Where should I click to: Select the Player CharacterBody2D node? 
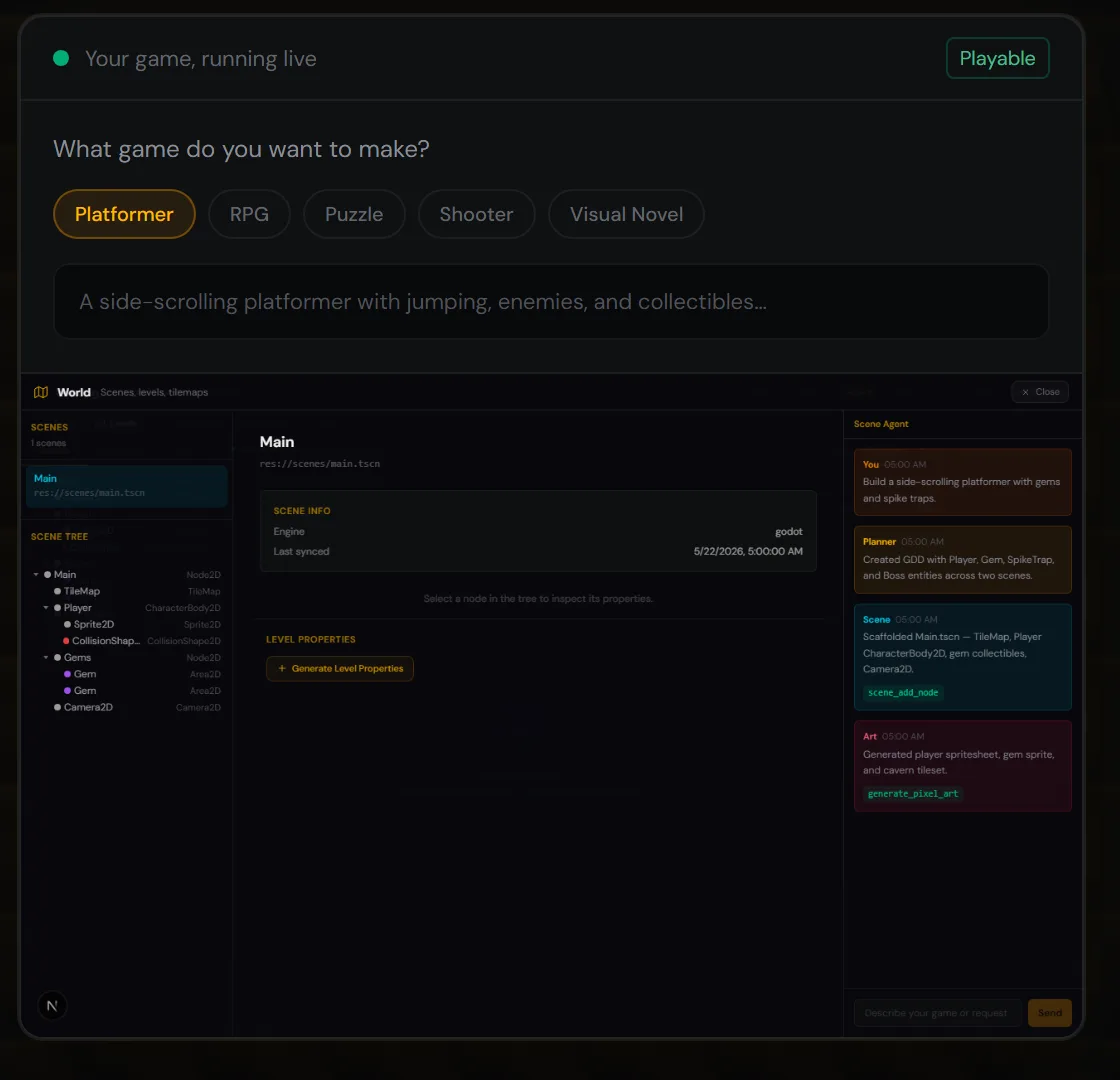click(x=126, y=608)
